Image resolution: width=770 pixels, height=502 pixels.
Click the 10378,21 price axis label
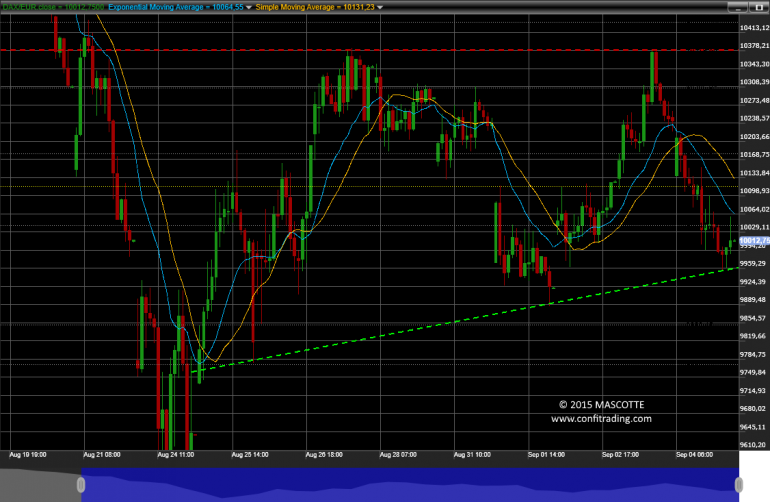(x=754, y=46)
